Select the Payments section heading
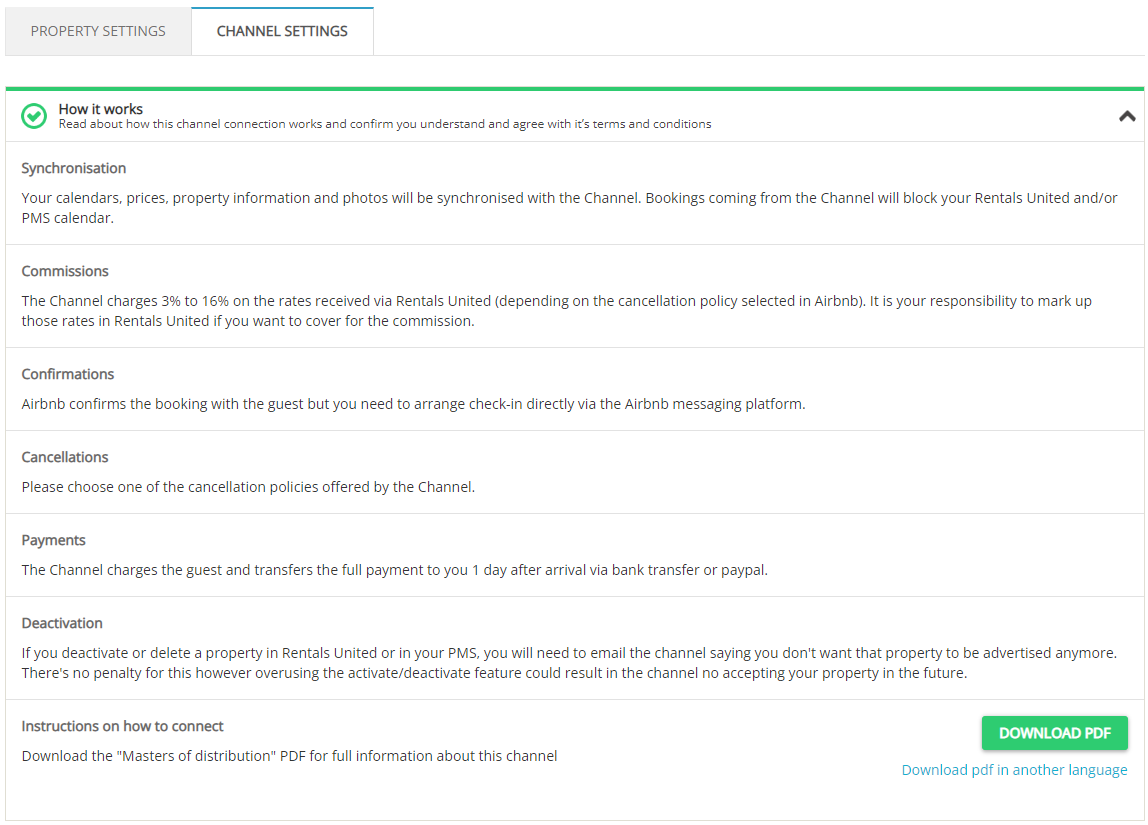1148x825 pixels. (x=53, y=540)
